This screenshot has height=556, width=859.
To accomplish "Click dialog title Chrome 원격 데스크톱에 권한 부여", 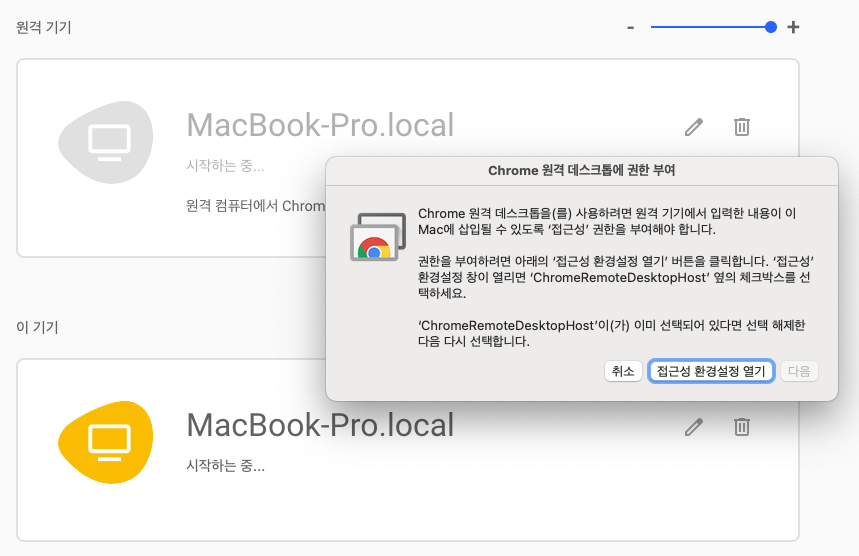I will point(581,170).
